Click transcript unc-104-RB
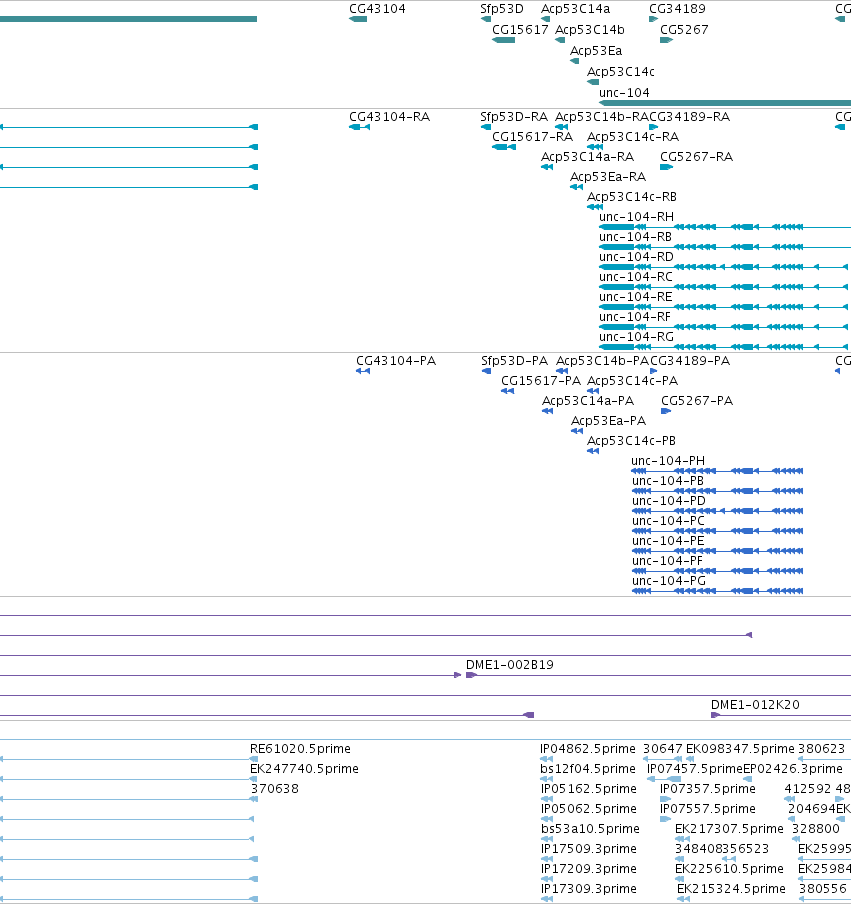851x904 pixels. click(x=635, y=236)
